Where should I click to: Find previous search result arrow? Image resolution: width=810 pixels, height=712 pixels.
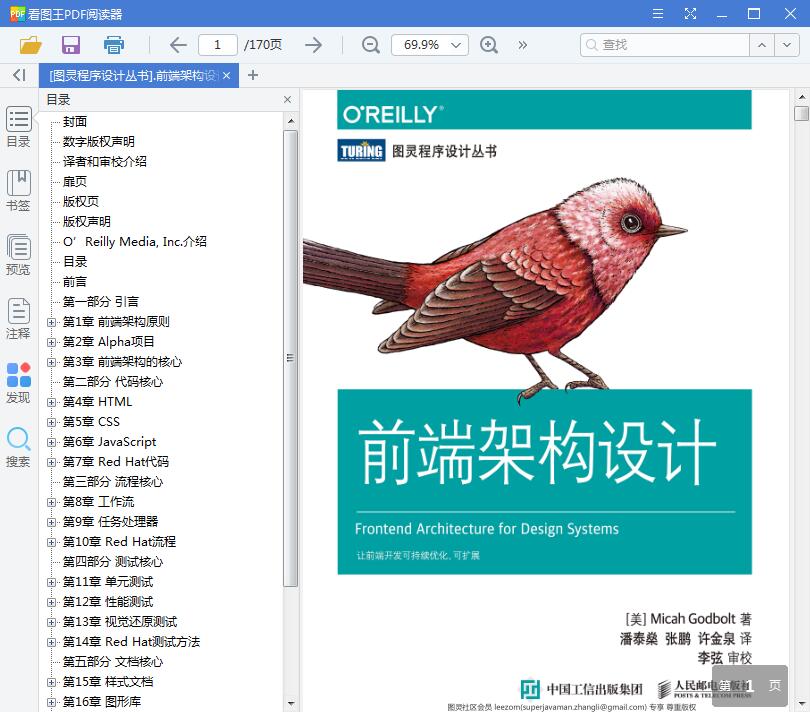(761, 45)
